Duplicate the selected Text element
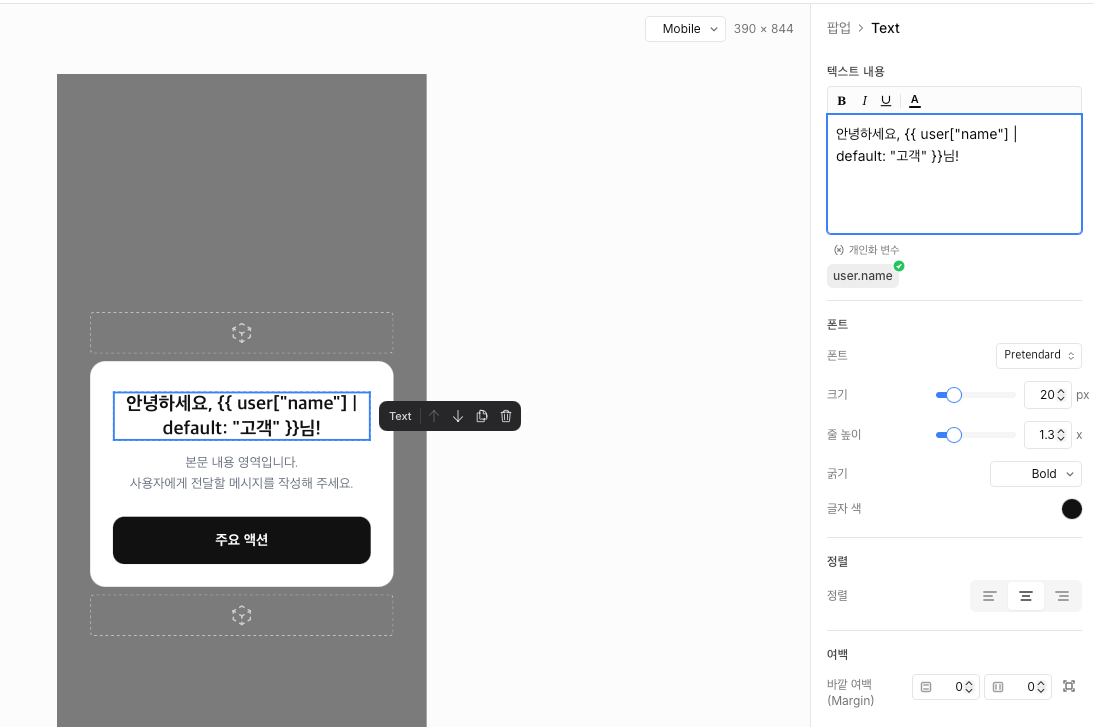Viewport: 1094px width, 727px height. click(481, 416)
